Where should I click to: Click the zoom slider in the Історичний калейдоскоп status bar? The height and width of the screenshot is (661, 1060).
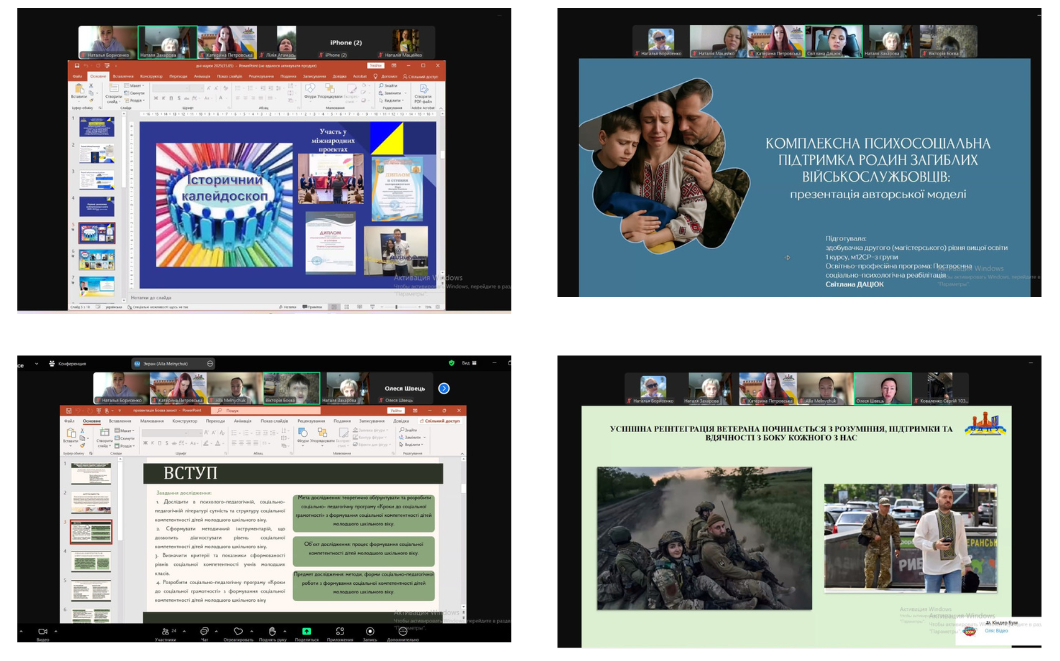point(398,307)
